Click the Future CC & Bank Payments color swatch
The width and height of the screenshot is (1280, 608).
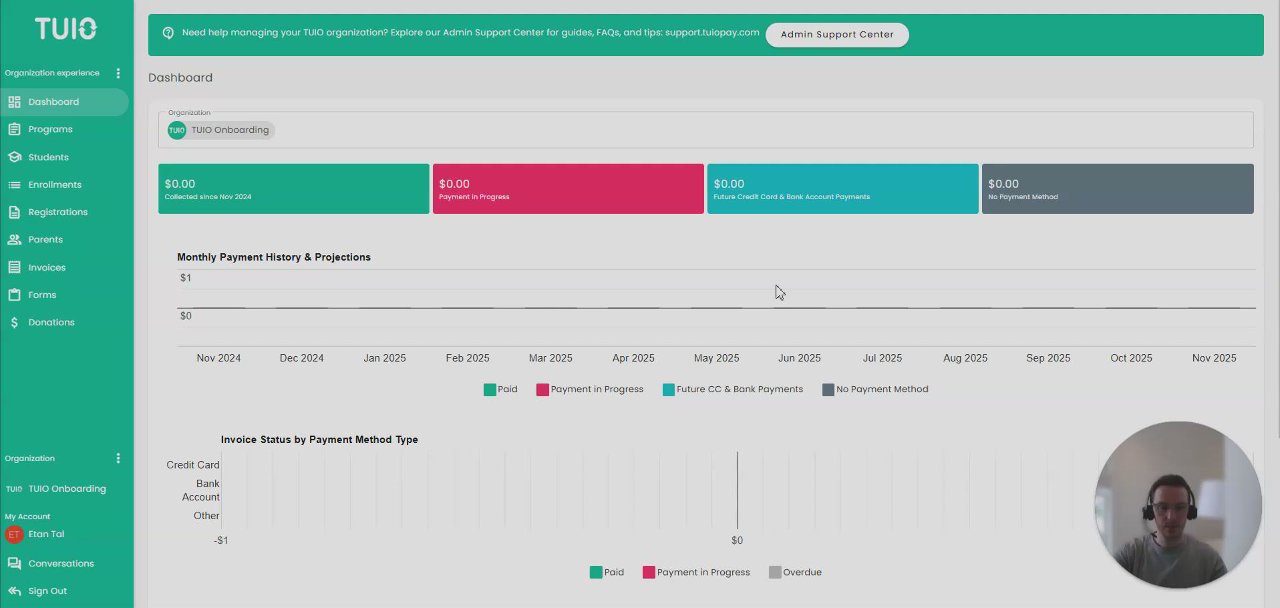pos(668,389)
